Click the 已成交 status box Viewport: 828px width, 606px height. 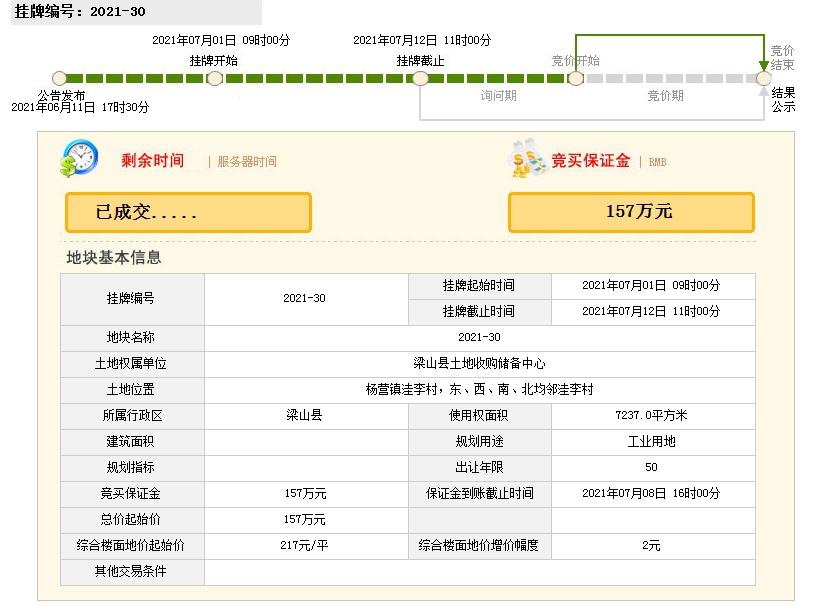(189, 212)
